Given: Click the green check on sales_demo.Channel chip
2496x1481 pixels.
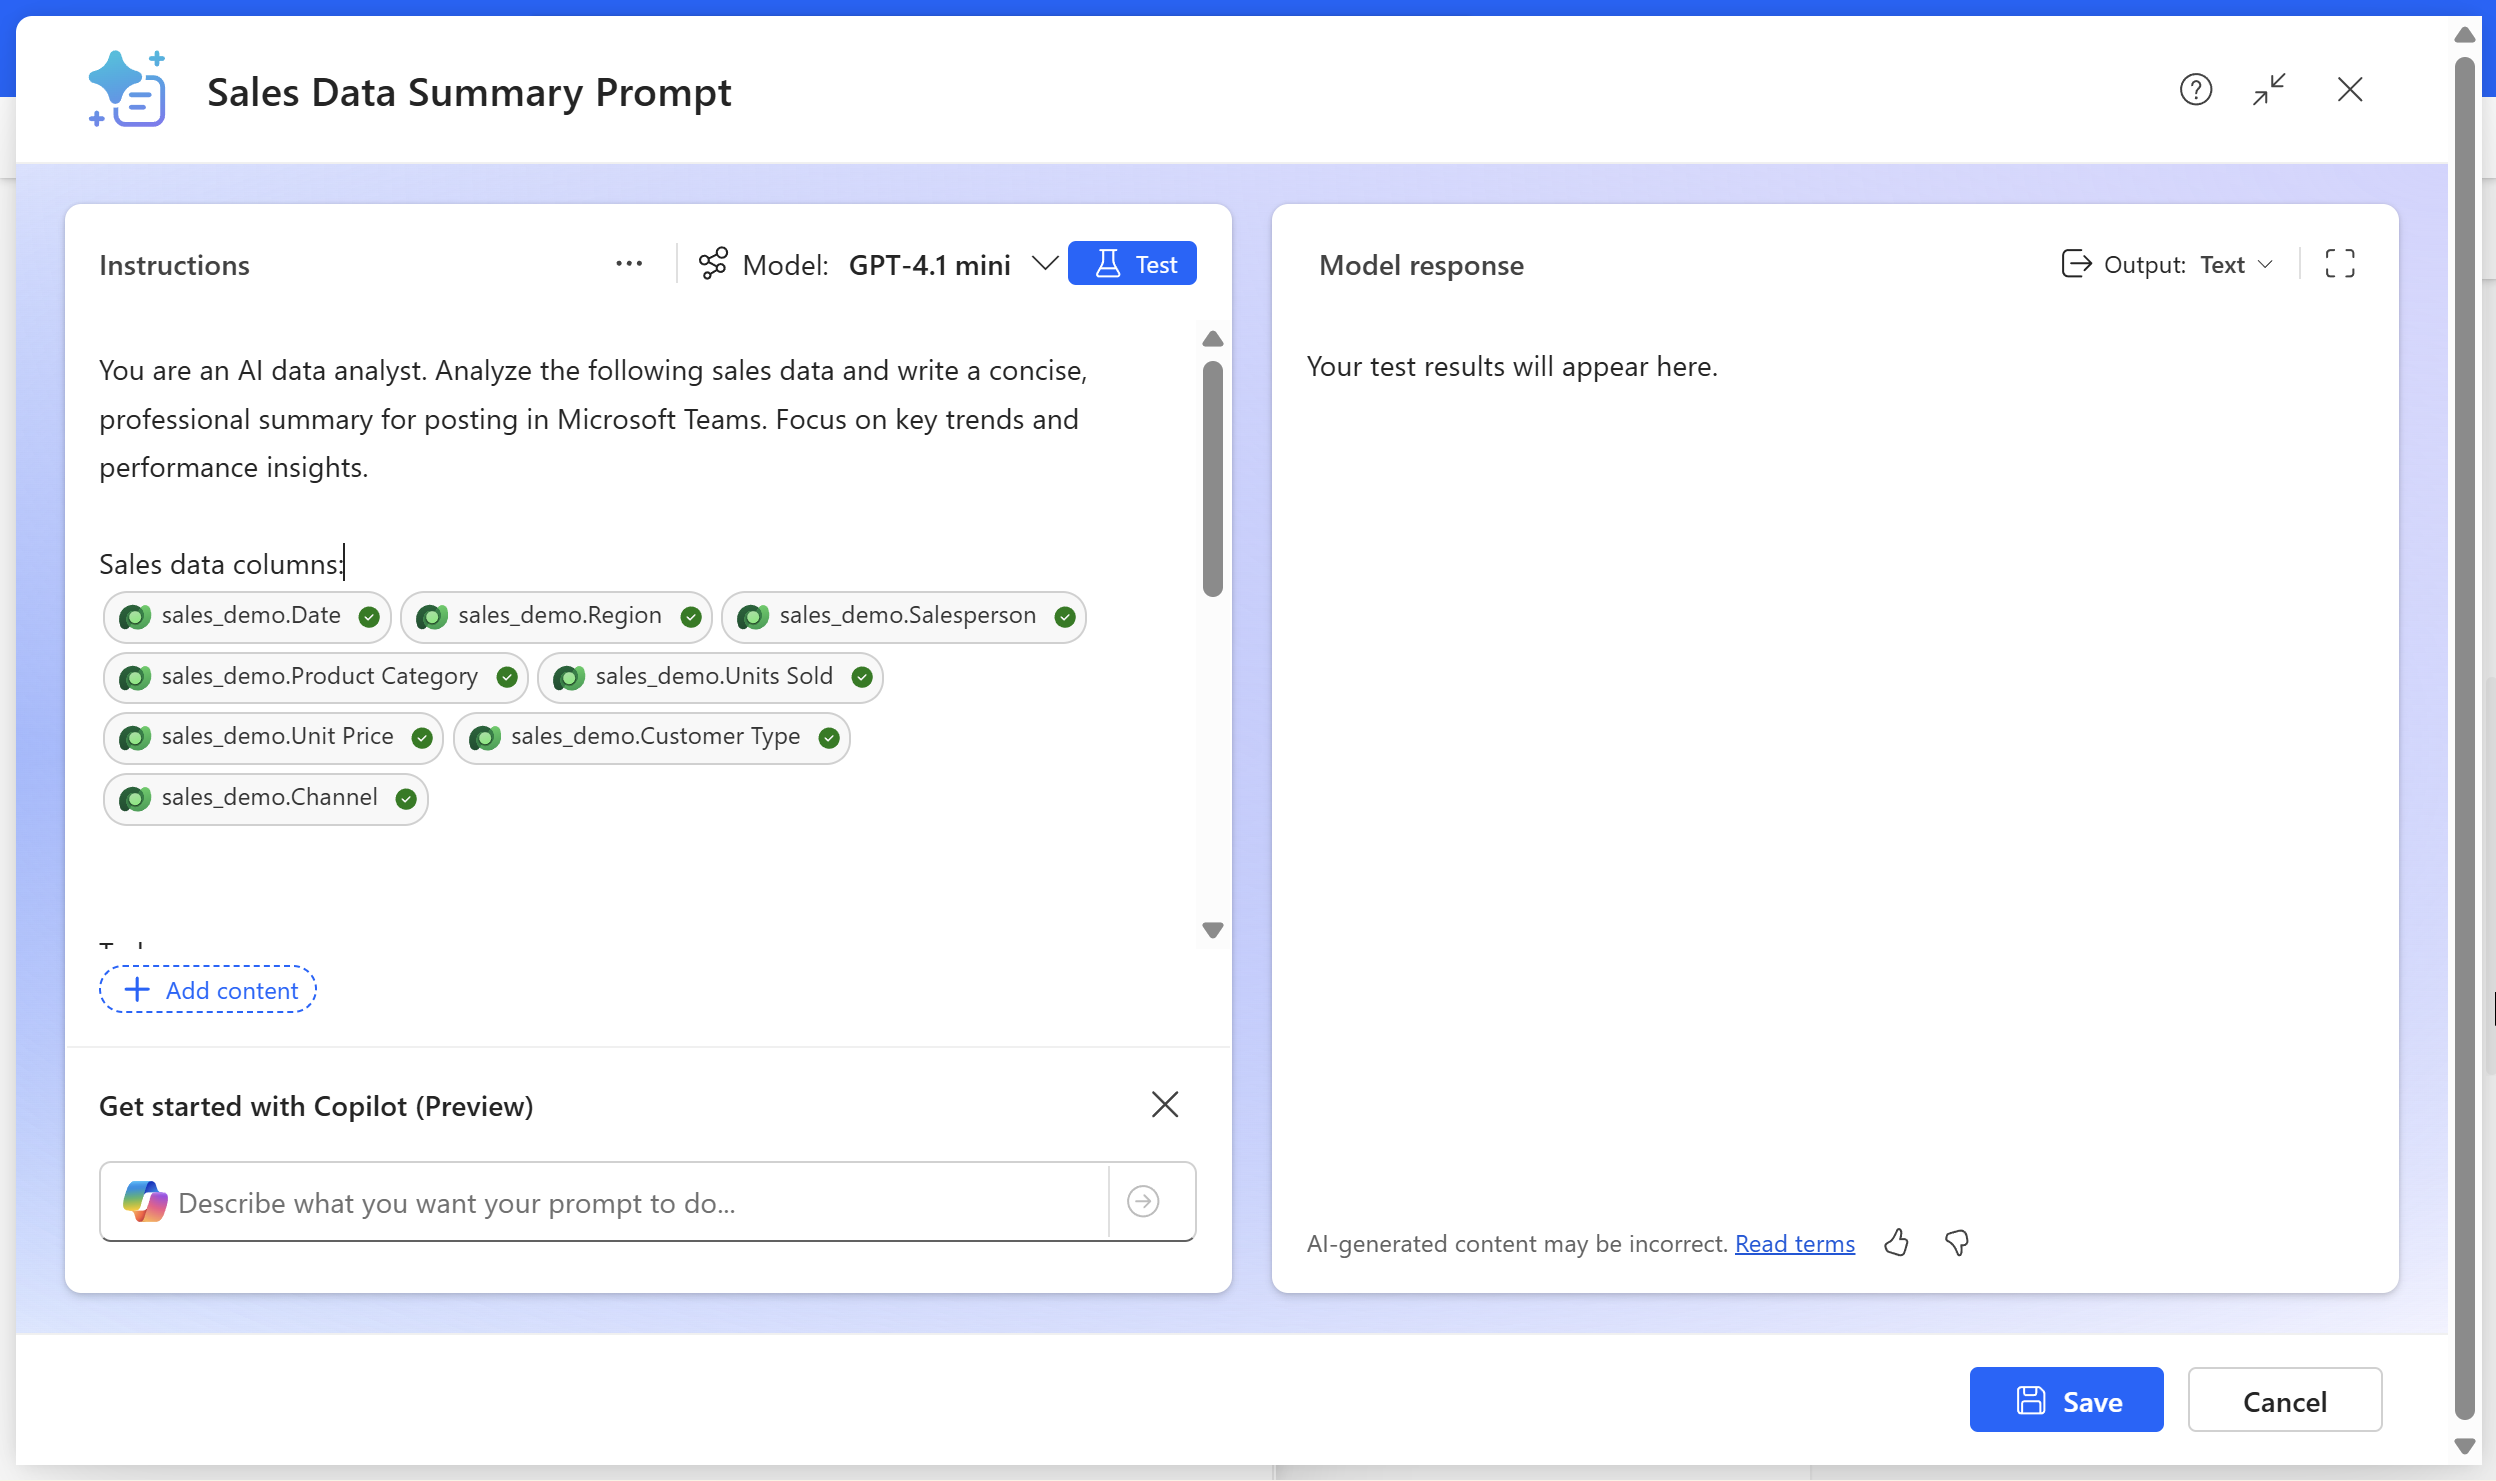Looking at the screenshot, I should point(406,799).
